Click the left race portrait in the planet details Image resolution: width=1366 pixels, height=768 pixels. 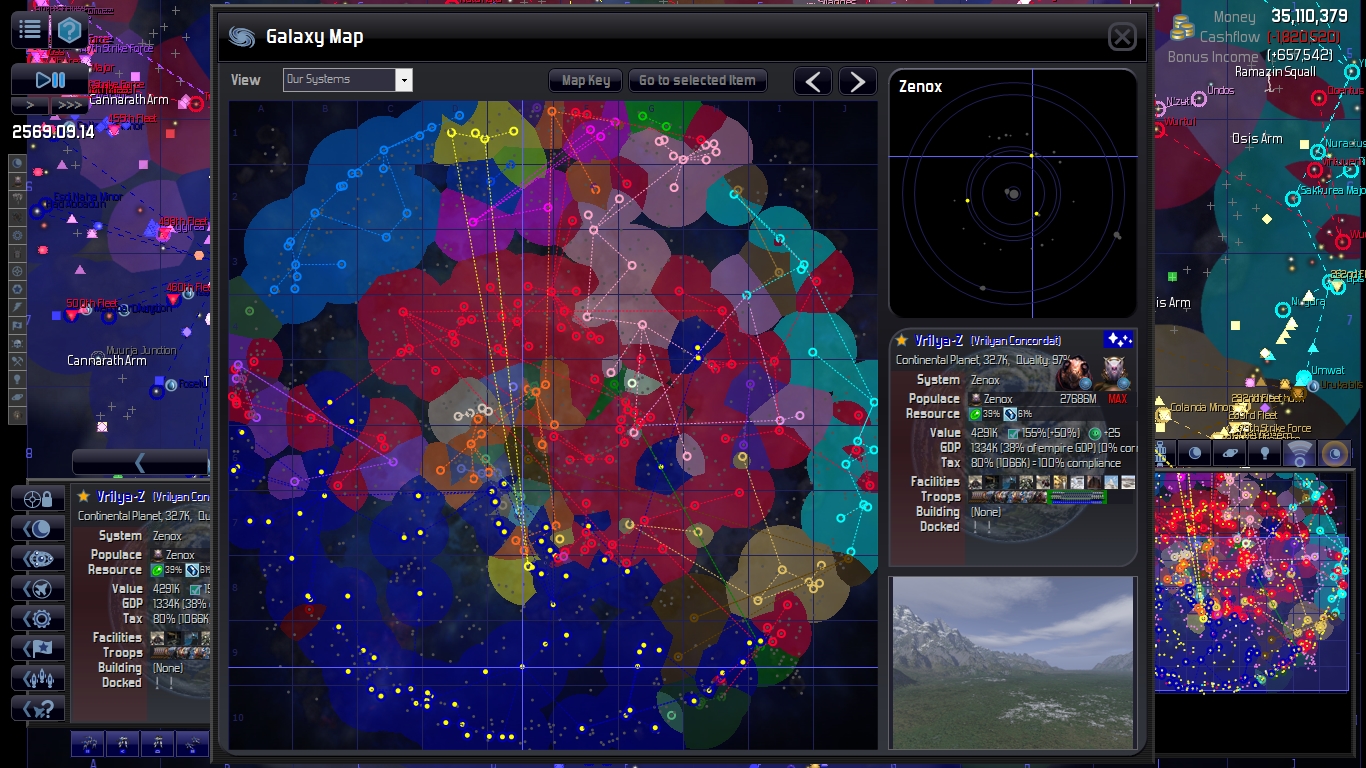(x=1073, y=373)
